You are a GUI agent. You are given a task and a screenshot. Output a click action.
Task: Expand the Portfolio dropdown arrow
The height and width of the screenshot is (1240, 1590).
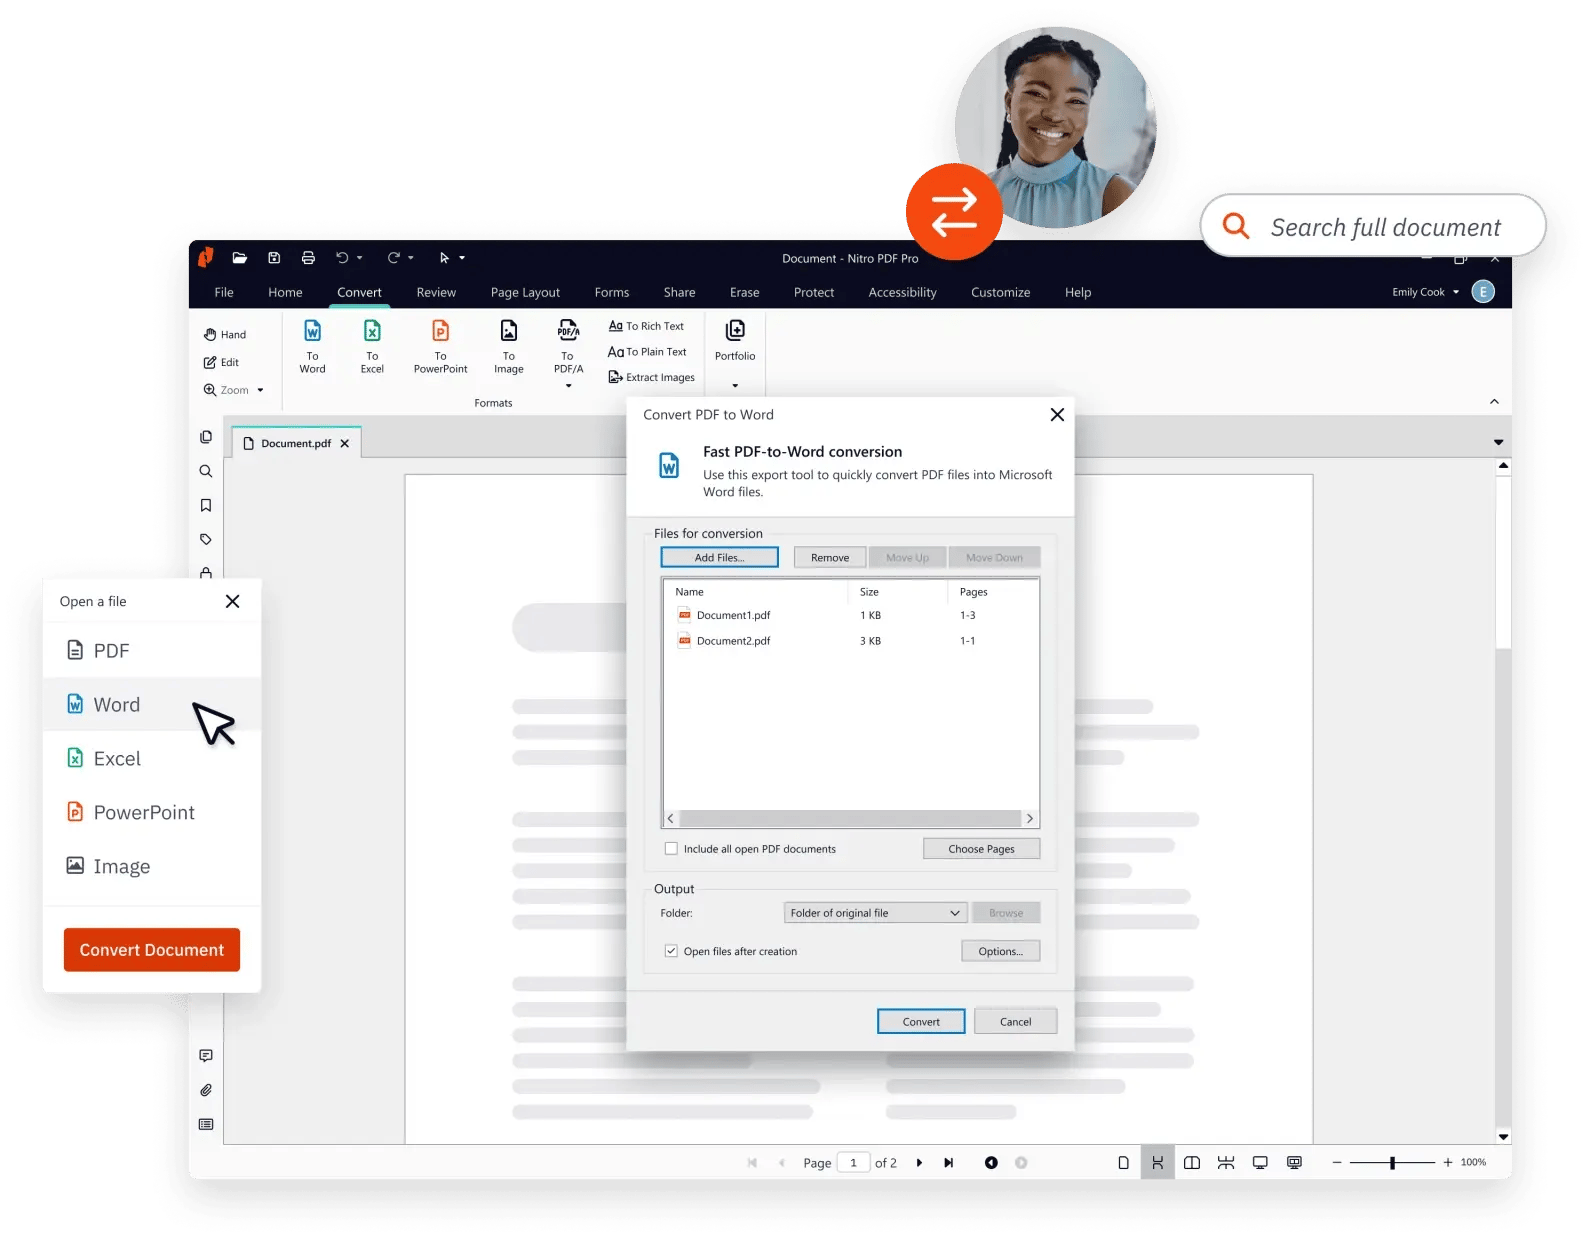[x=735, y=386]
